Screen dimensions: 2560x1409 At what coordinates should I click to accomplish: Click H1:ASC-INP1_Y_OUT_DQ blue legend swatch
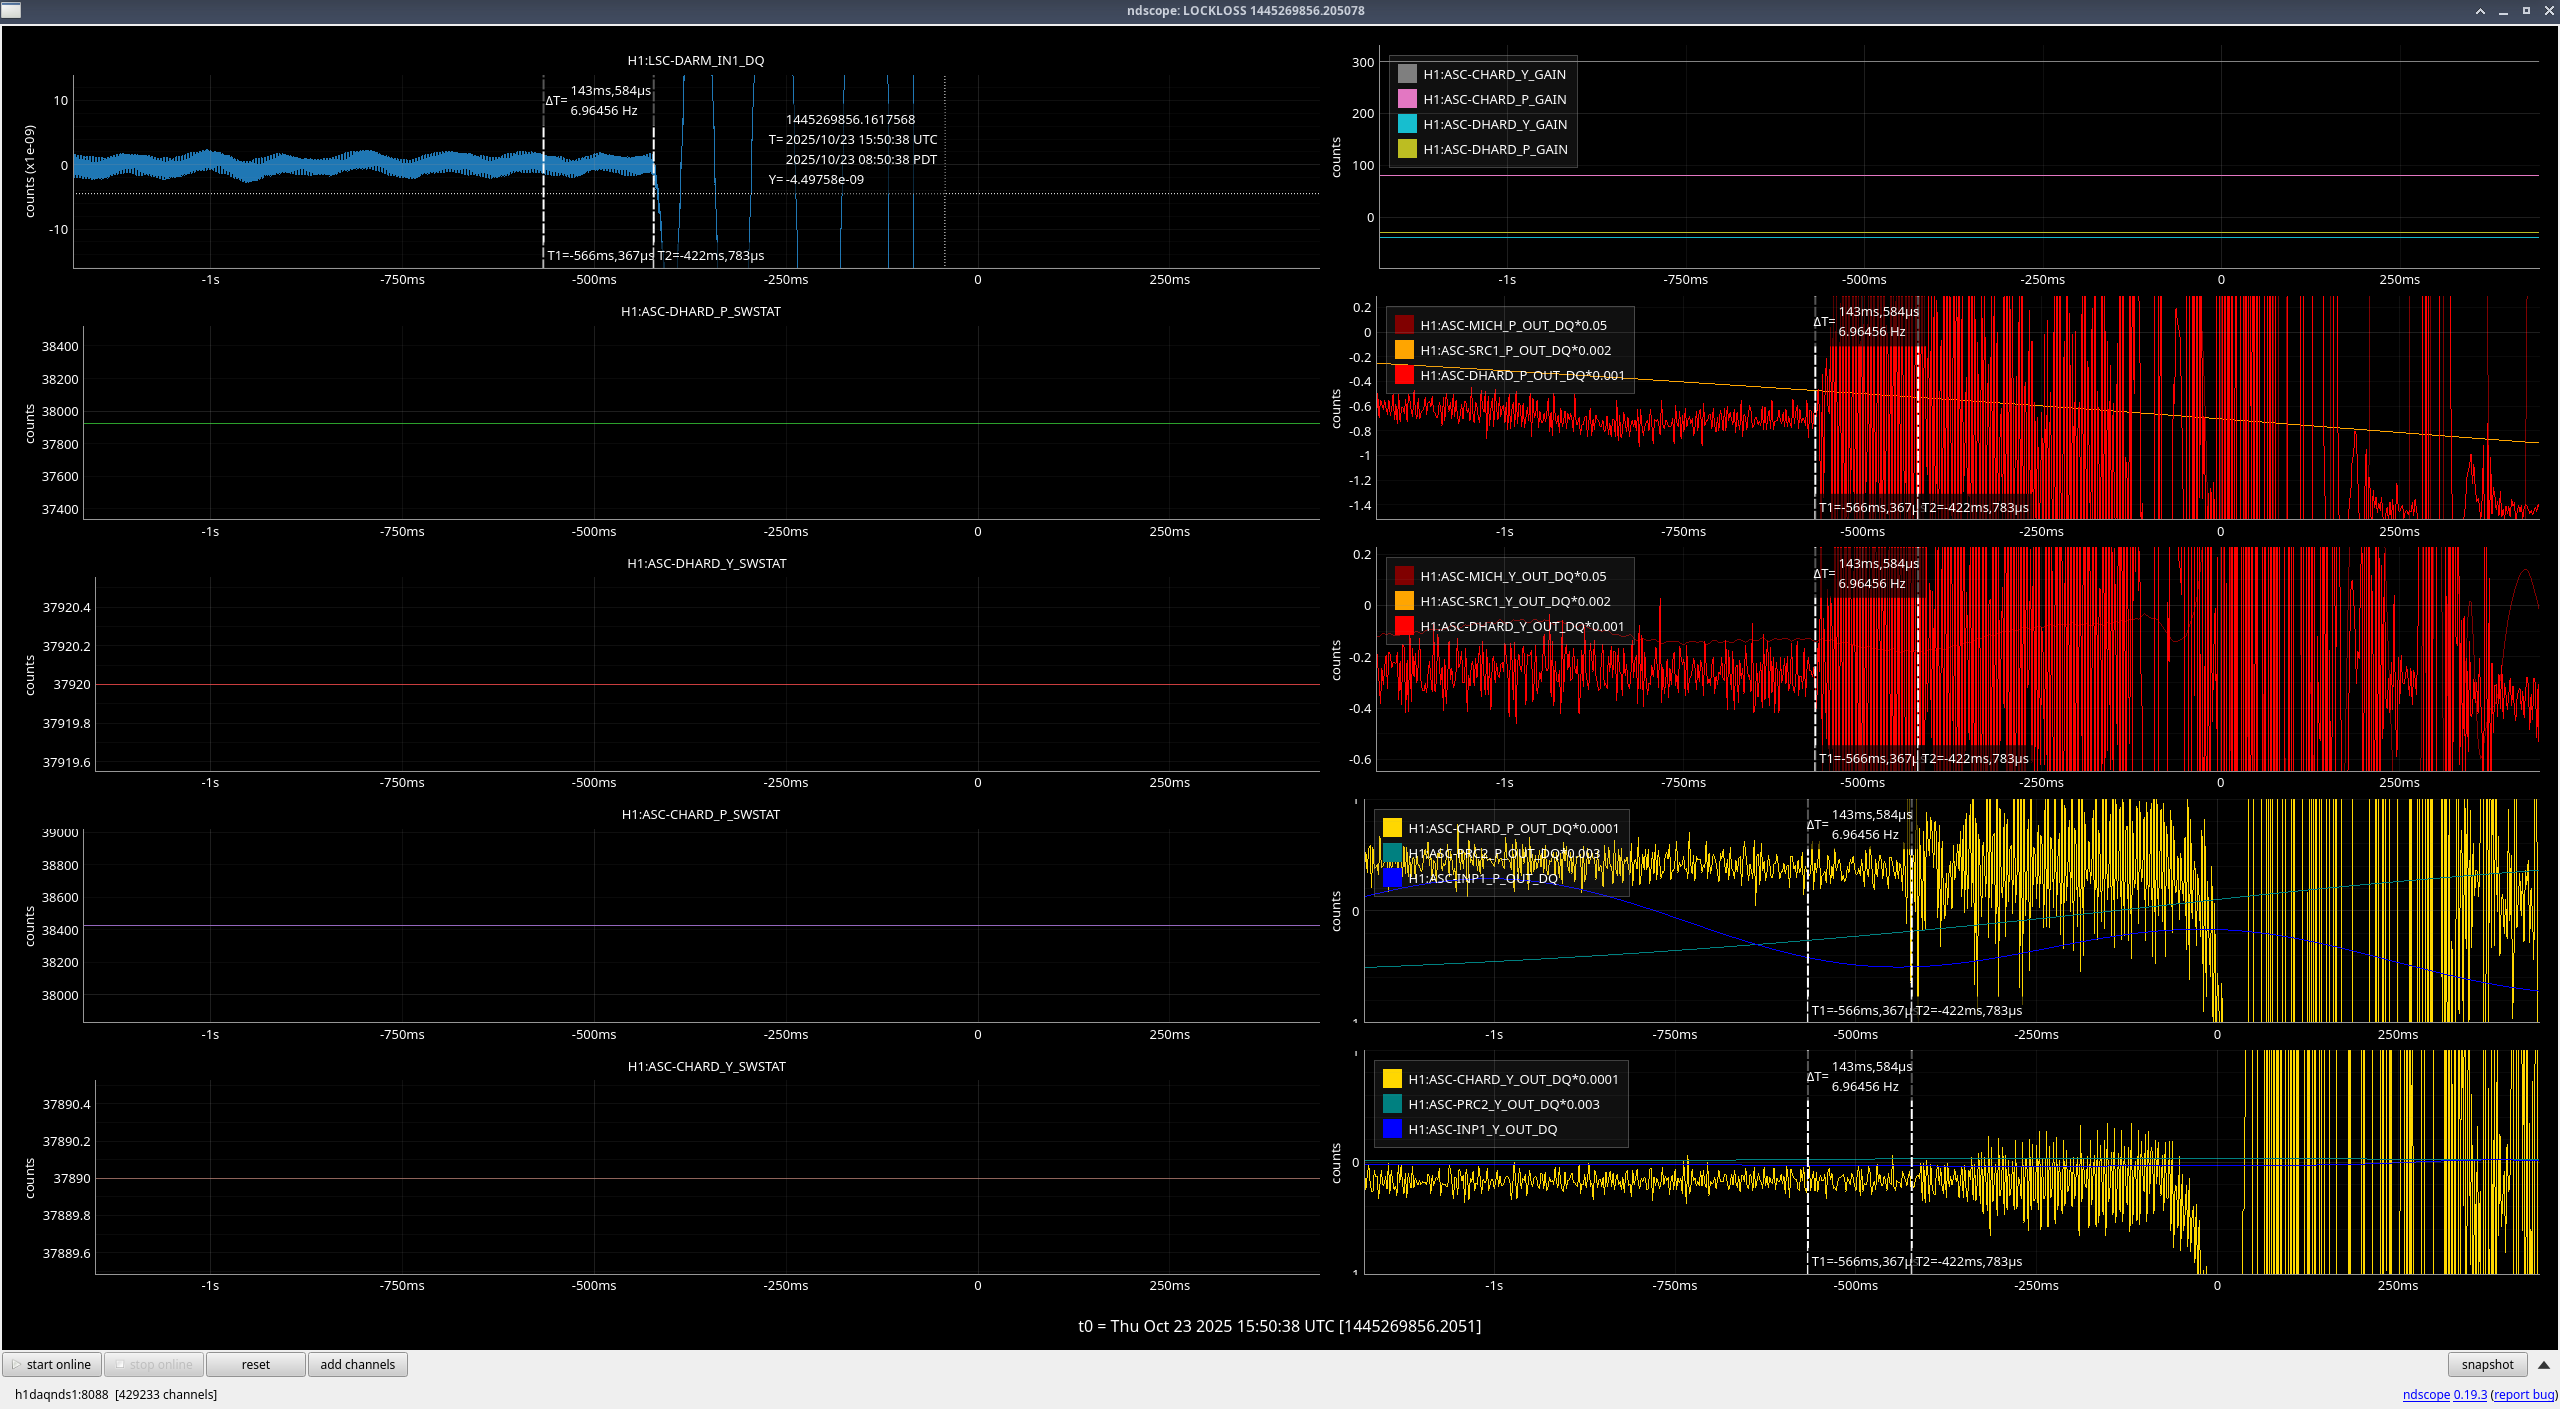tap(1392, 1129)
